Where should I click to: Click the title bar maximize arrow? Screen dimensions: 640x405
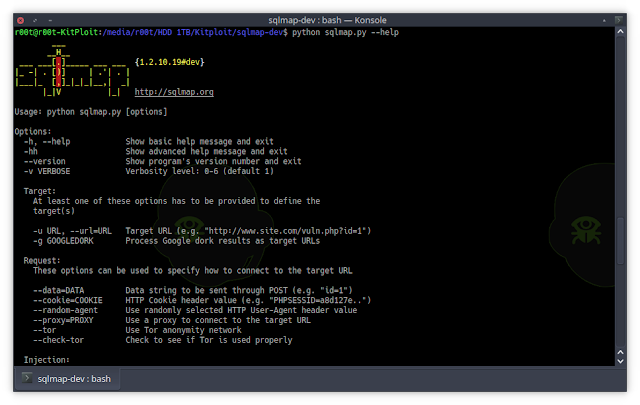tap(604, 20)
